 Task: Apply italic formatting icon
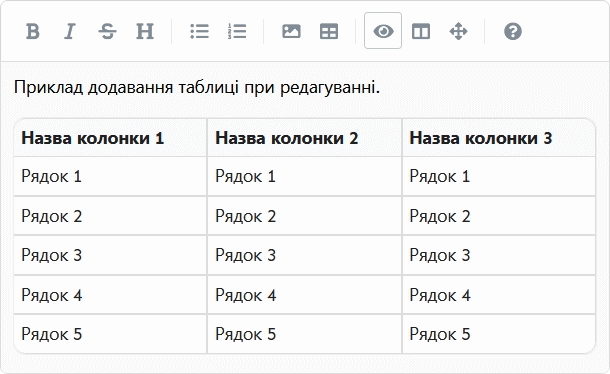point(70,31)
